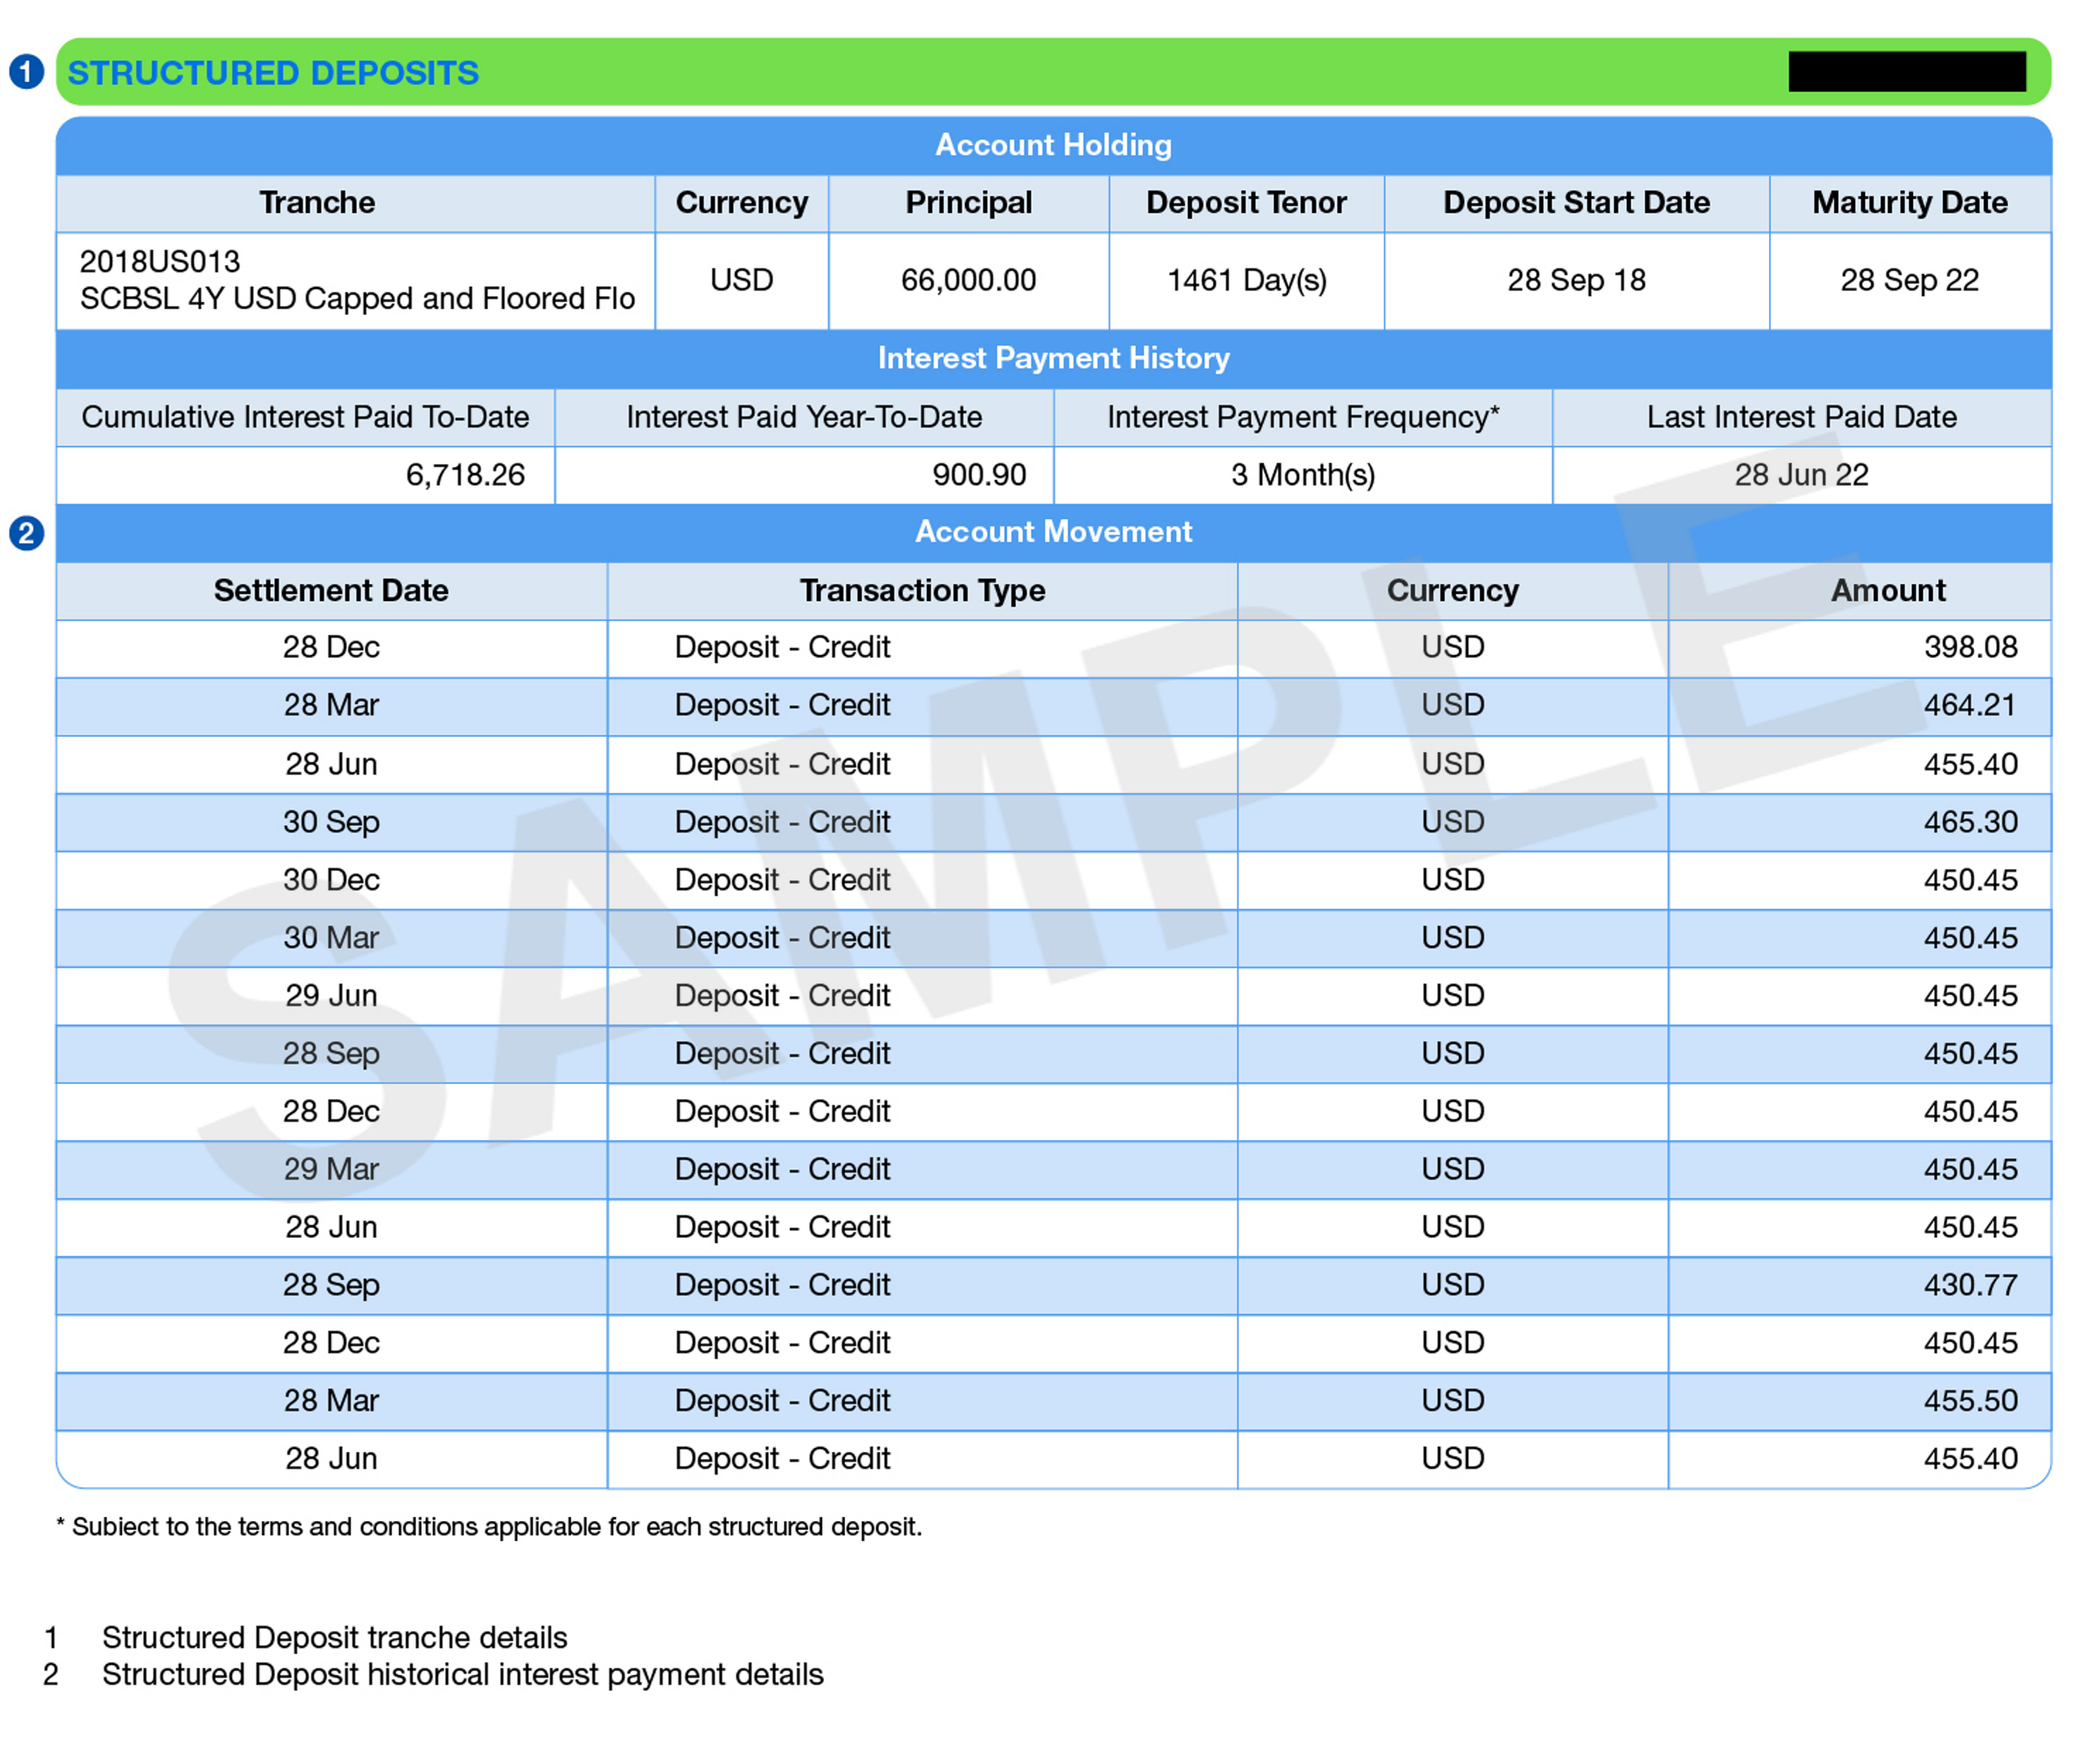The height and width of the screenshot is (1764, 2091).
Task: Click USD in the 29 Jun row
Action: (x=1453, y=997)
